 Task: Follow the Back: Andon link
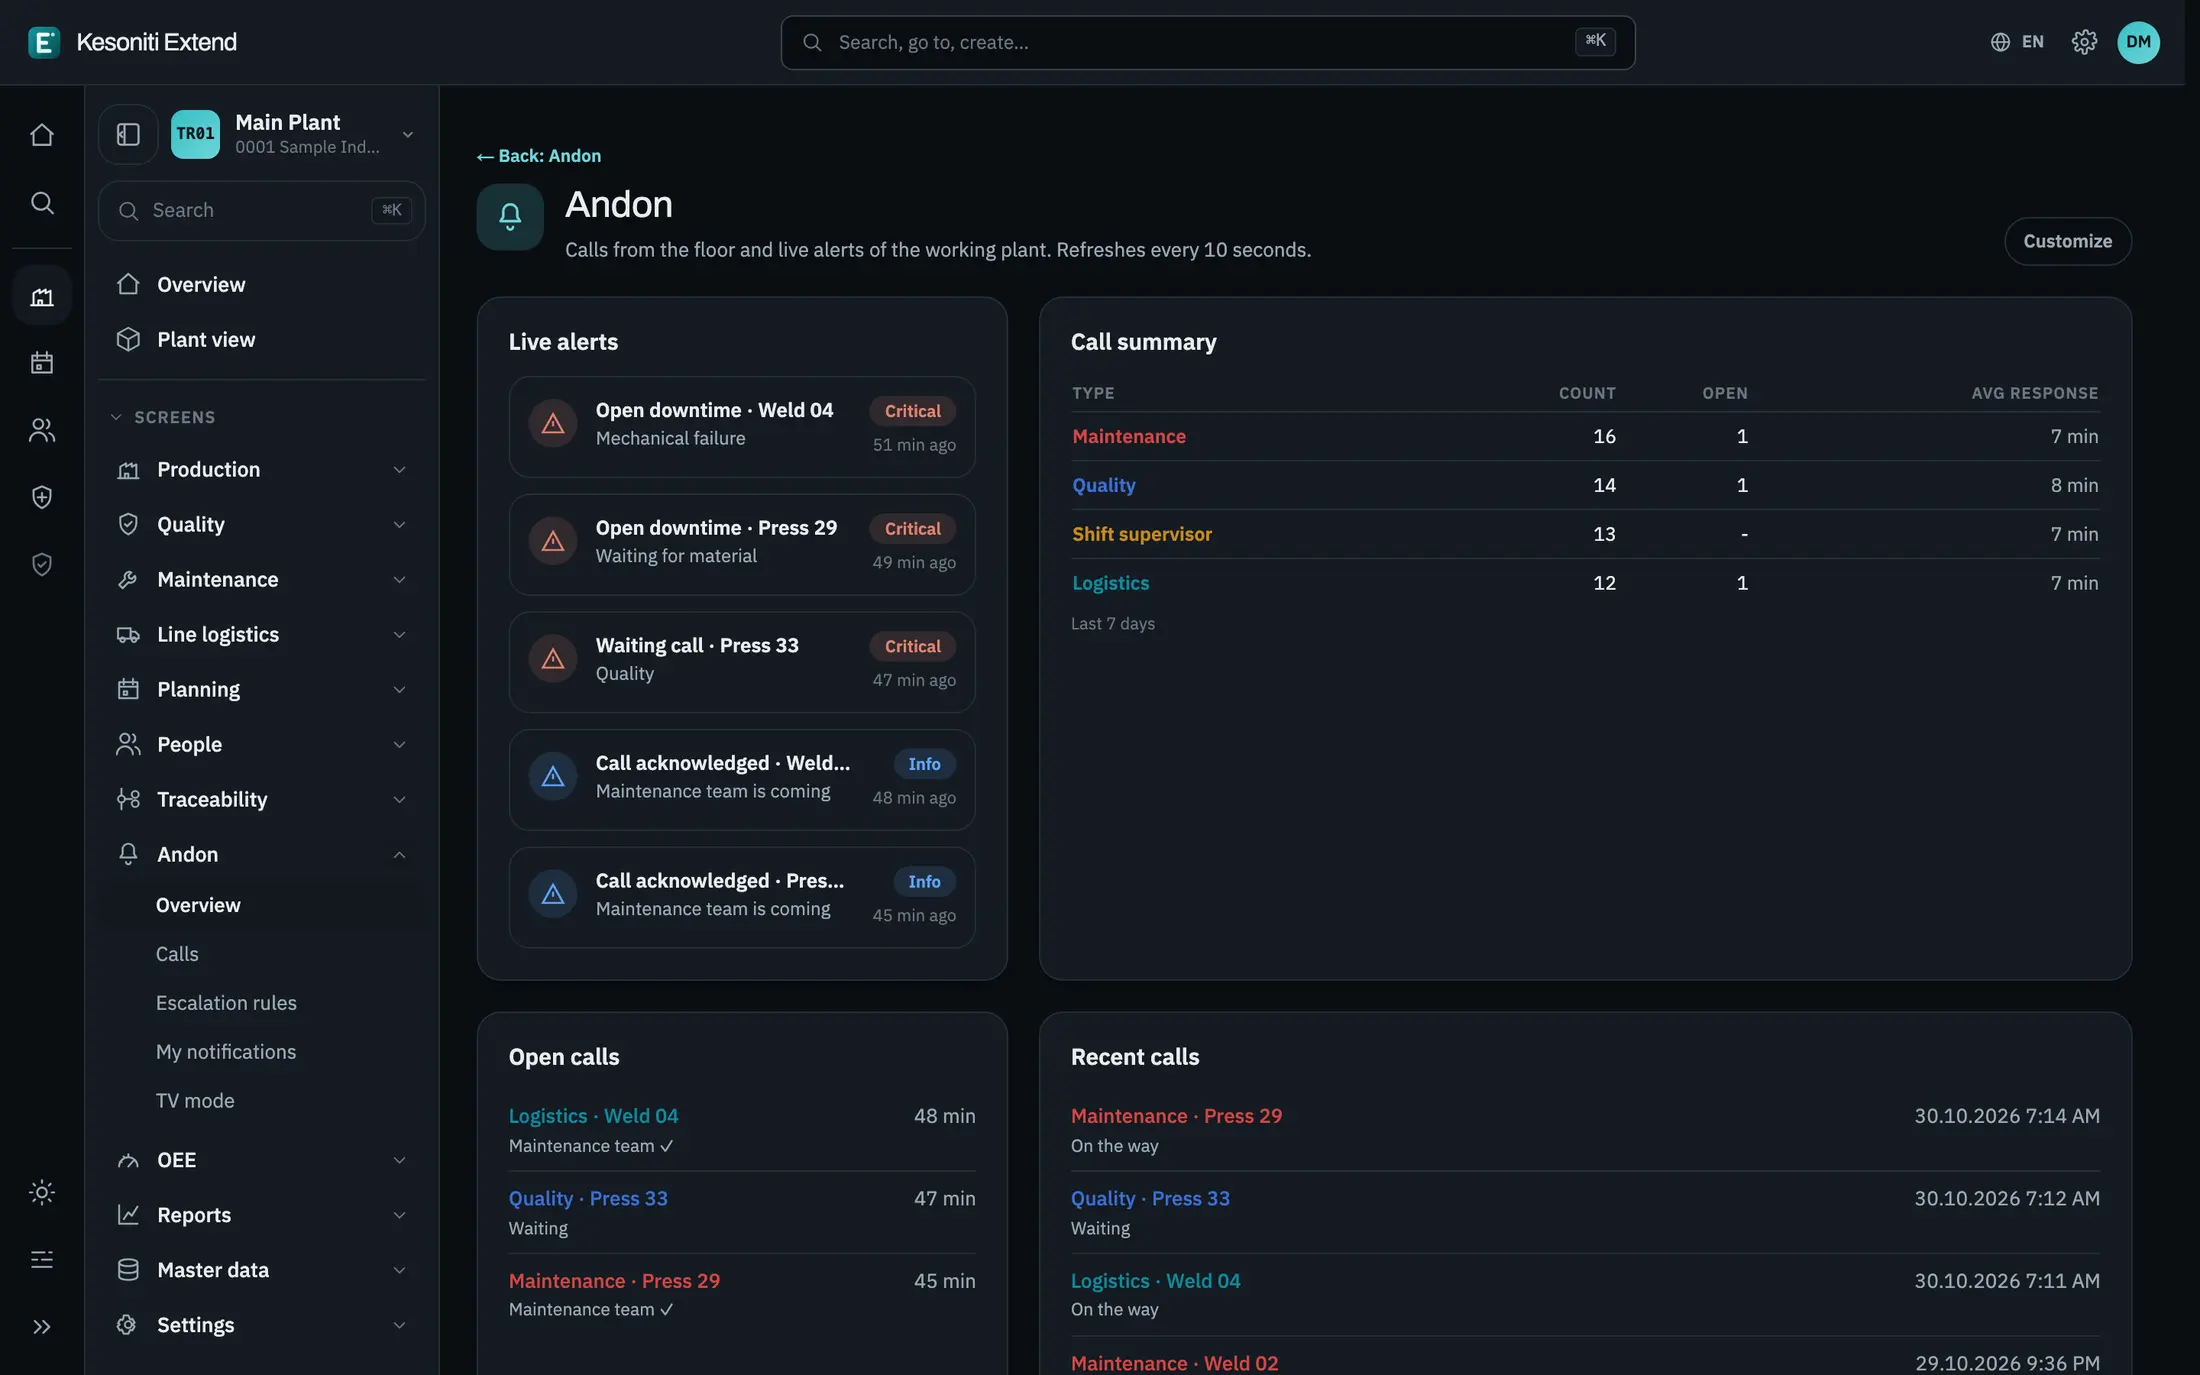(x=539, y=156)
